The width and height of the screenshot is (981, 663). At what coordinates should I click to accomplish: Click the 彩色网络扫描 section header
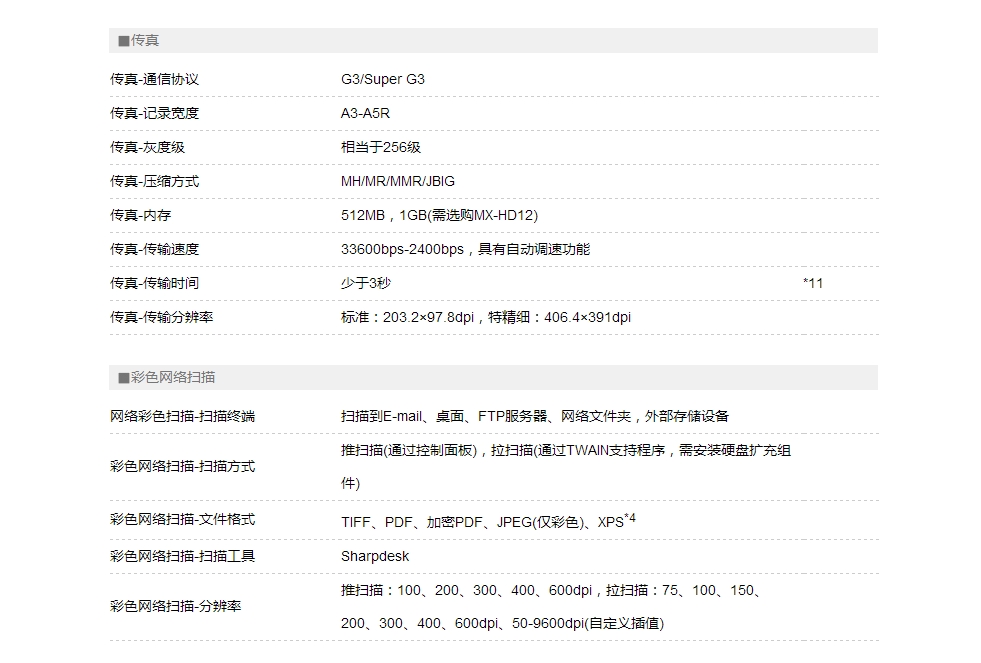point(167,378)
